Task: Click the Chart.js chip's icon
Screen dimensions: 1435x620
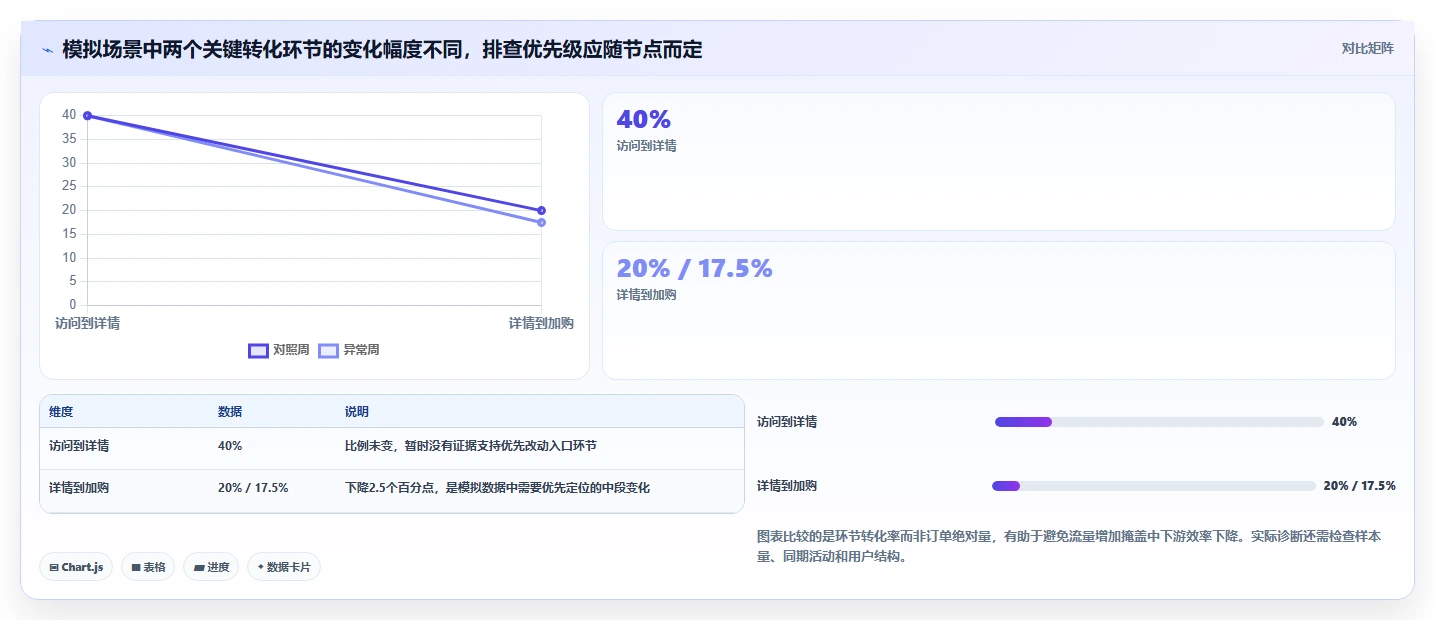Action: pyautogui.click(x=54, y=567)
